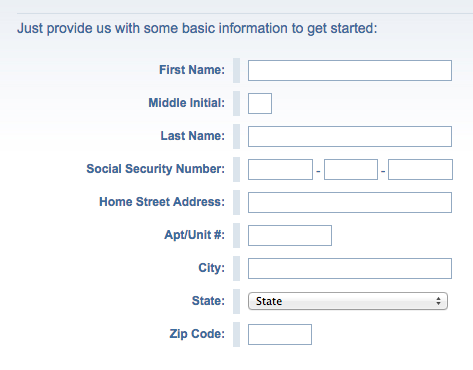Click the "Zip Code:" label text

pyautogui.click(x=197, y=334)
